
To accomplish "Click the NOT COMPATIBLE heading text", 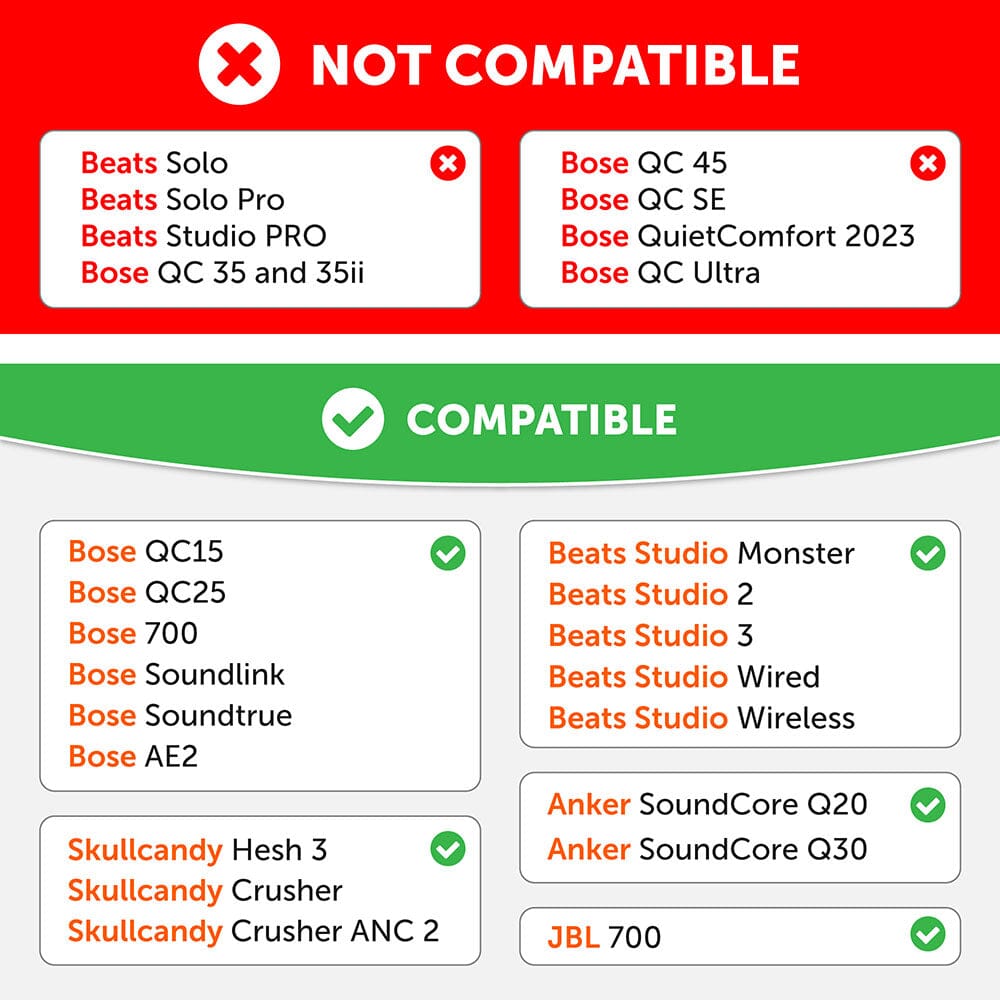I will (x=555, y=65).
